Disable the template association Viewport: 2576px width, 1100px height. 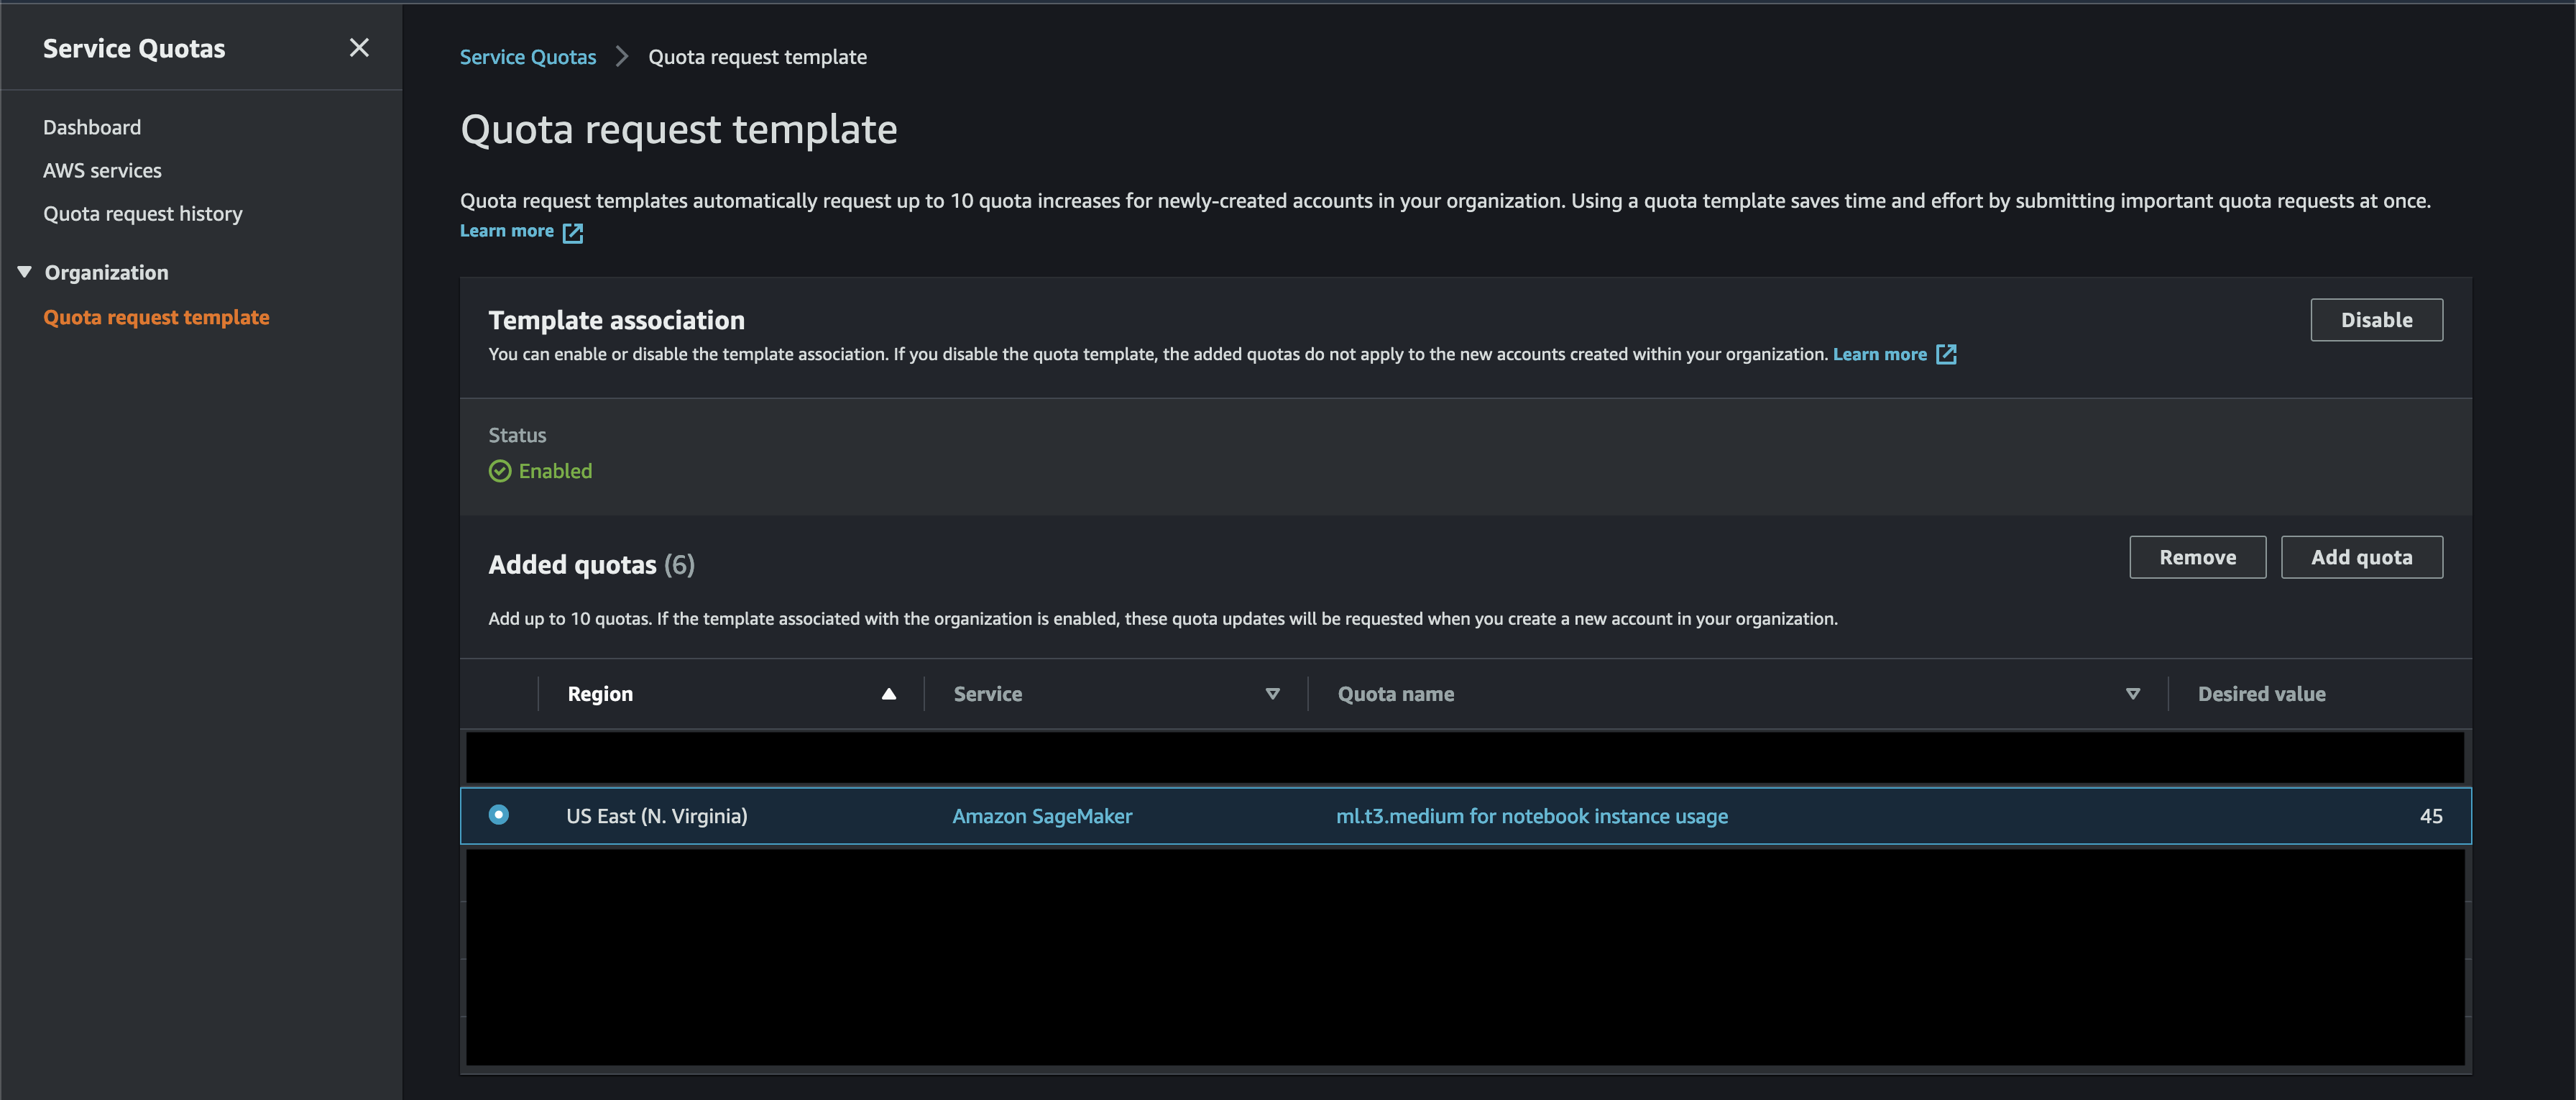[2376, 320]
